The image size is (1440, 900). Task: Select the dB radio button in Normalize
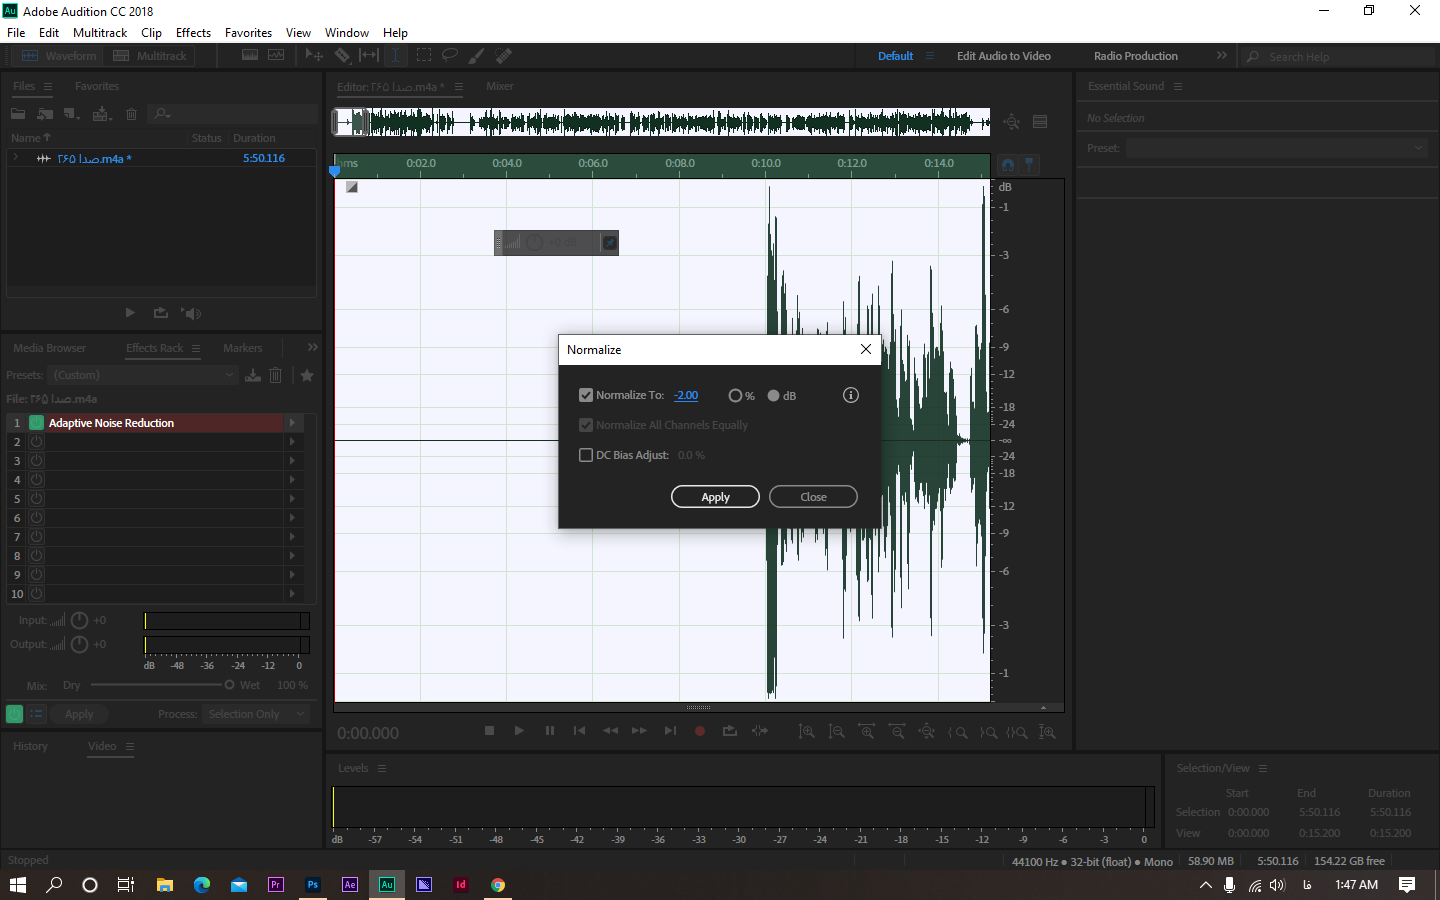click(x=773, y=396)
